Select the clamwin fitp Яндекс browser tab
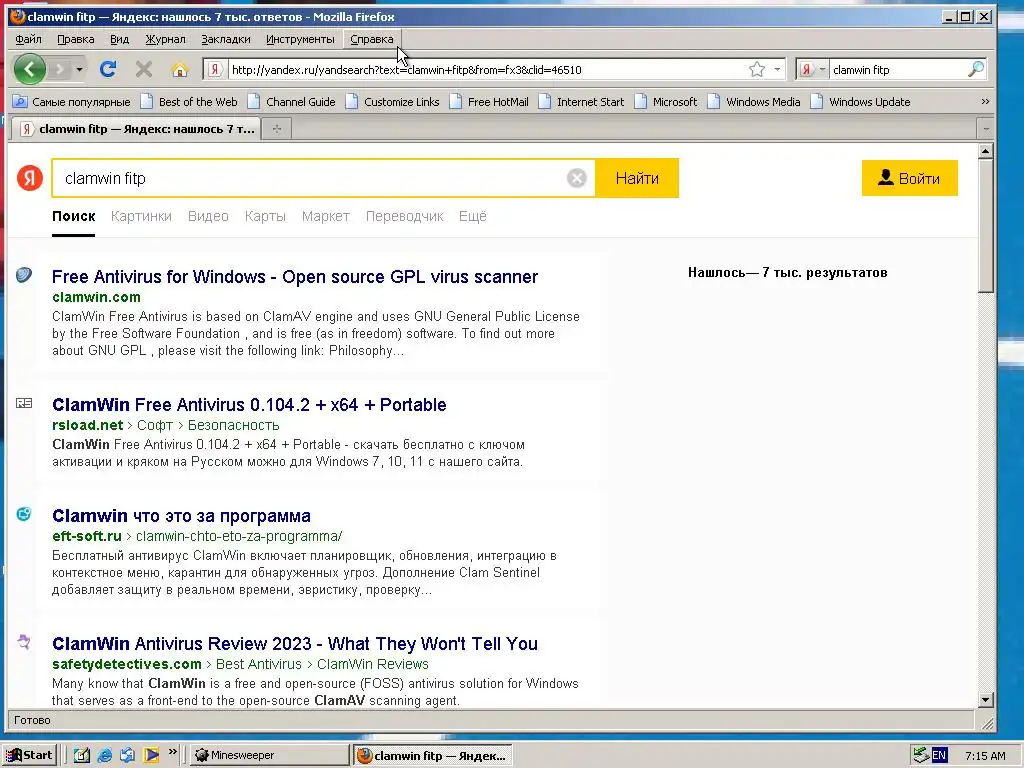The image size is (1024, 768). (135, 129)
